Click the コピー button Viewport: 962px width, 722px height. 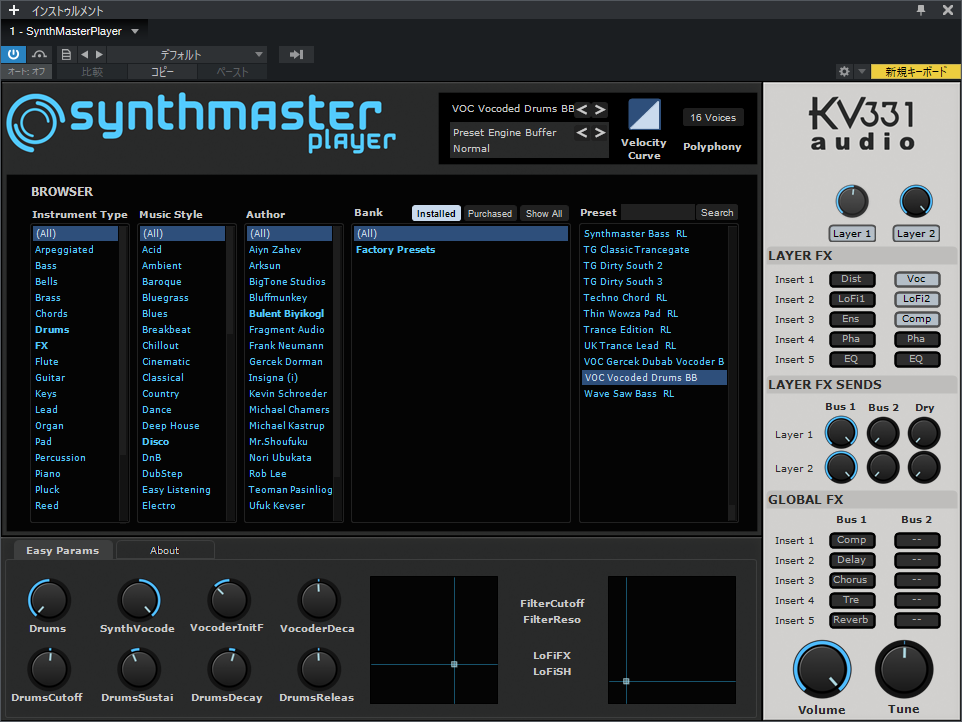point(163,72)
